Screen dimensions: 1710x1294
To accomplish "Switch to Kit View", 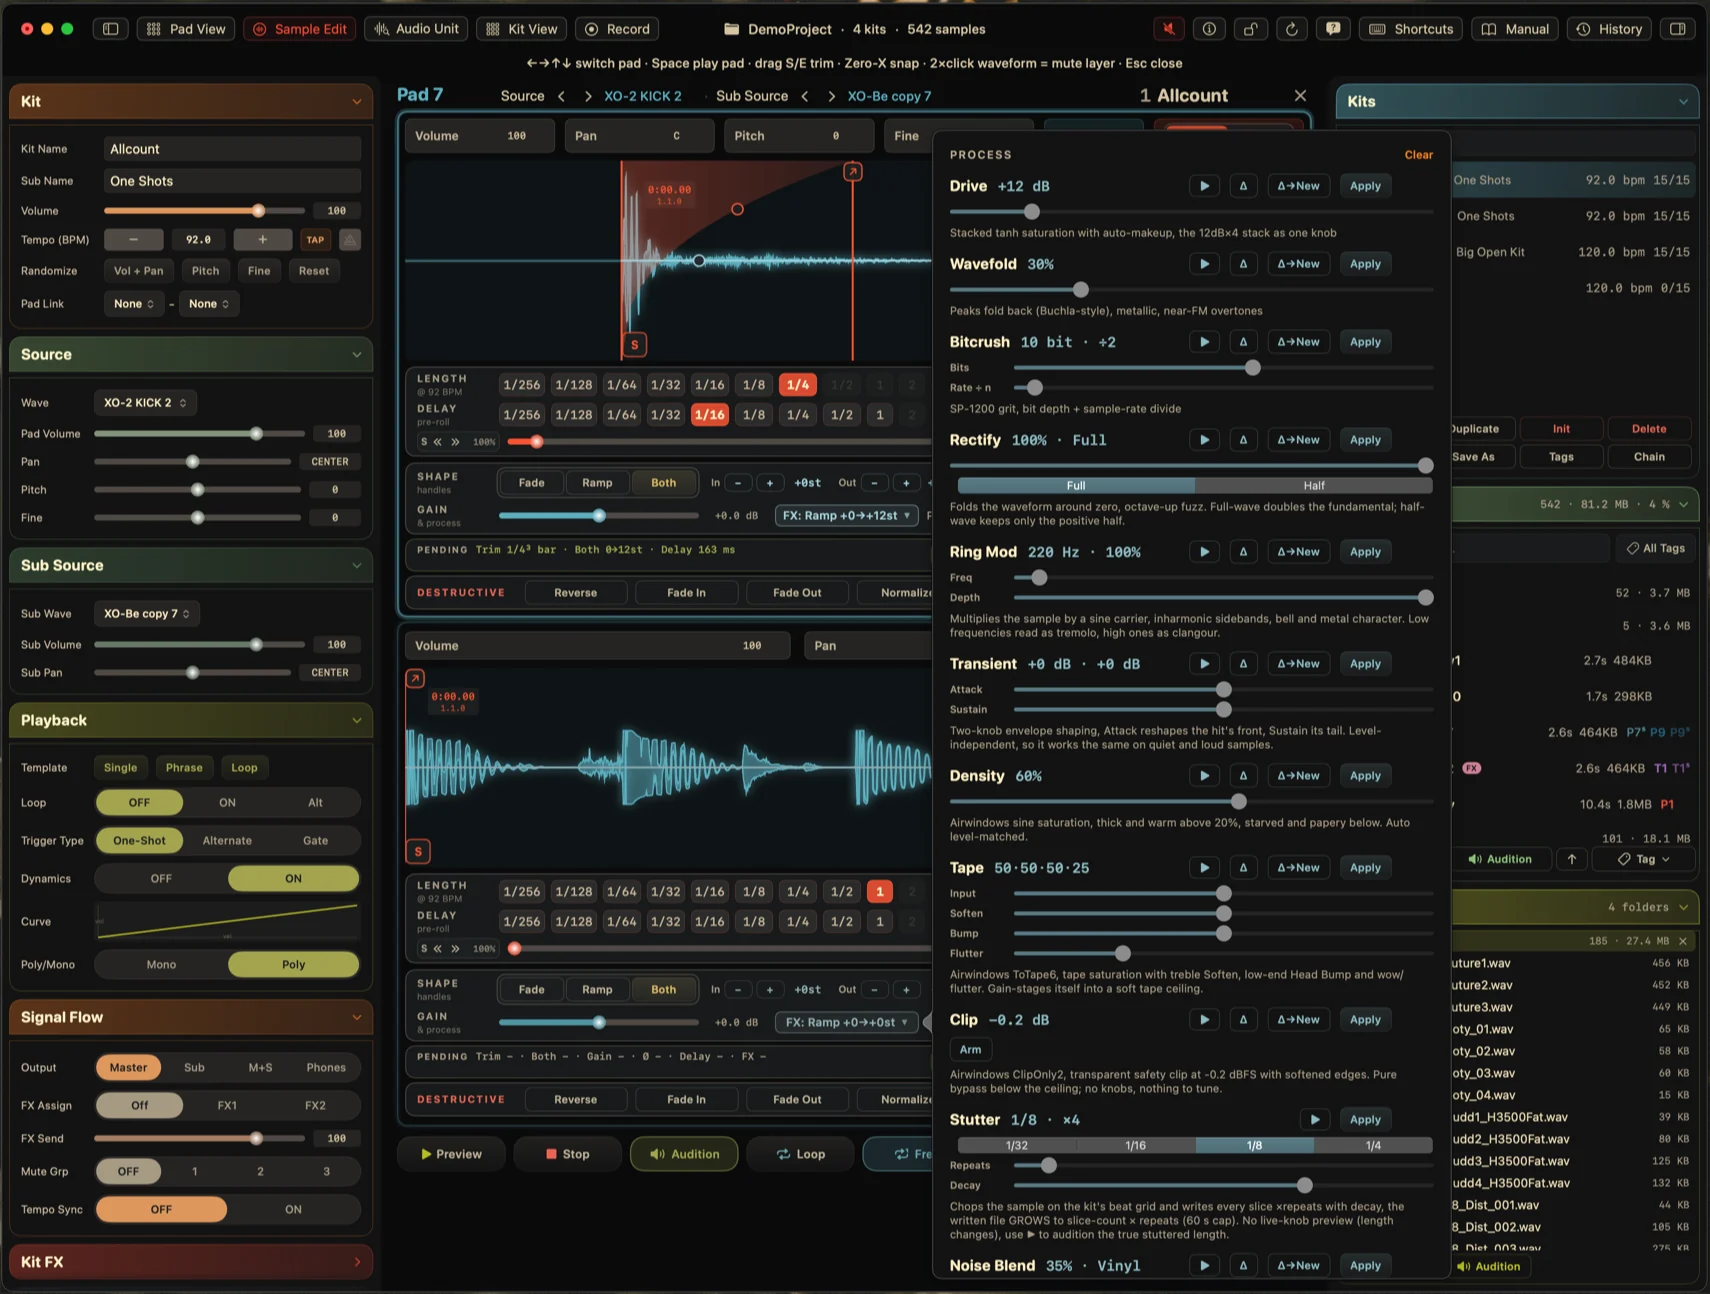I will pyautogui.click(x=522, y=29).
